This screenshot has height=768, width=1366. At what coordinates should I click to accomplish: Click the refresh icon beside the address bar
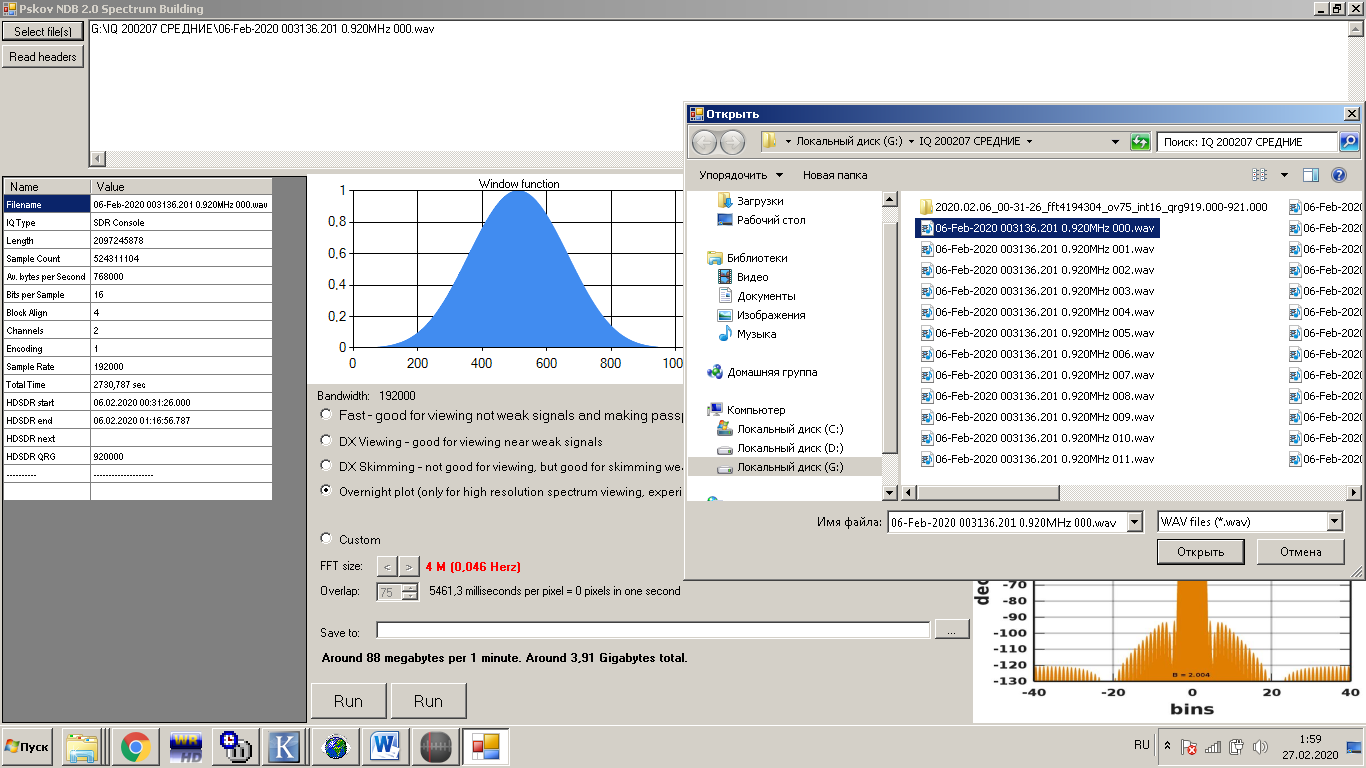(1140, 142)
